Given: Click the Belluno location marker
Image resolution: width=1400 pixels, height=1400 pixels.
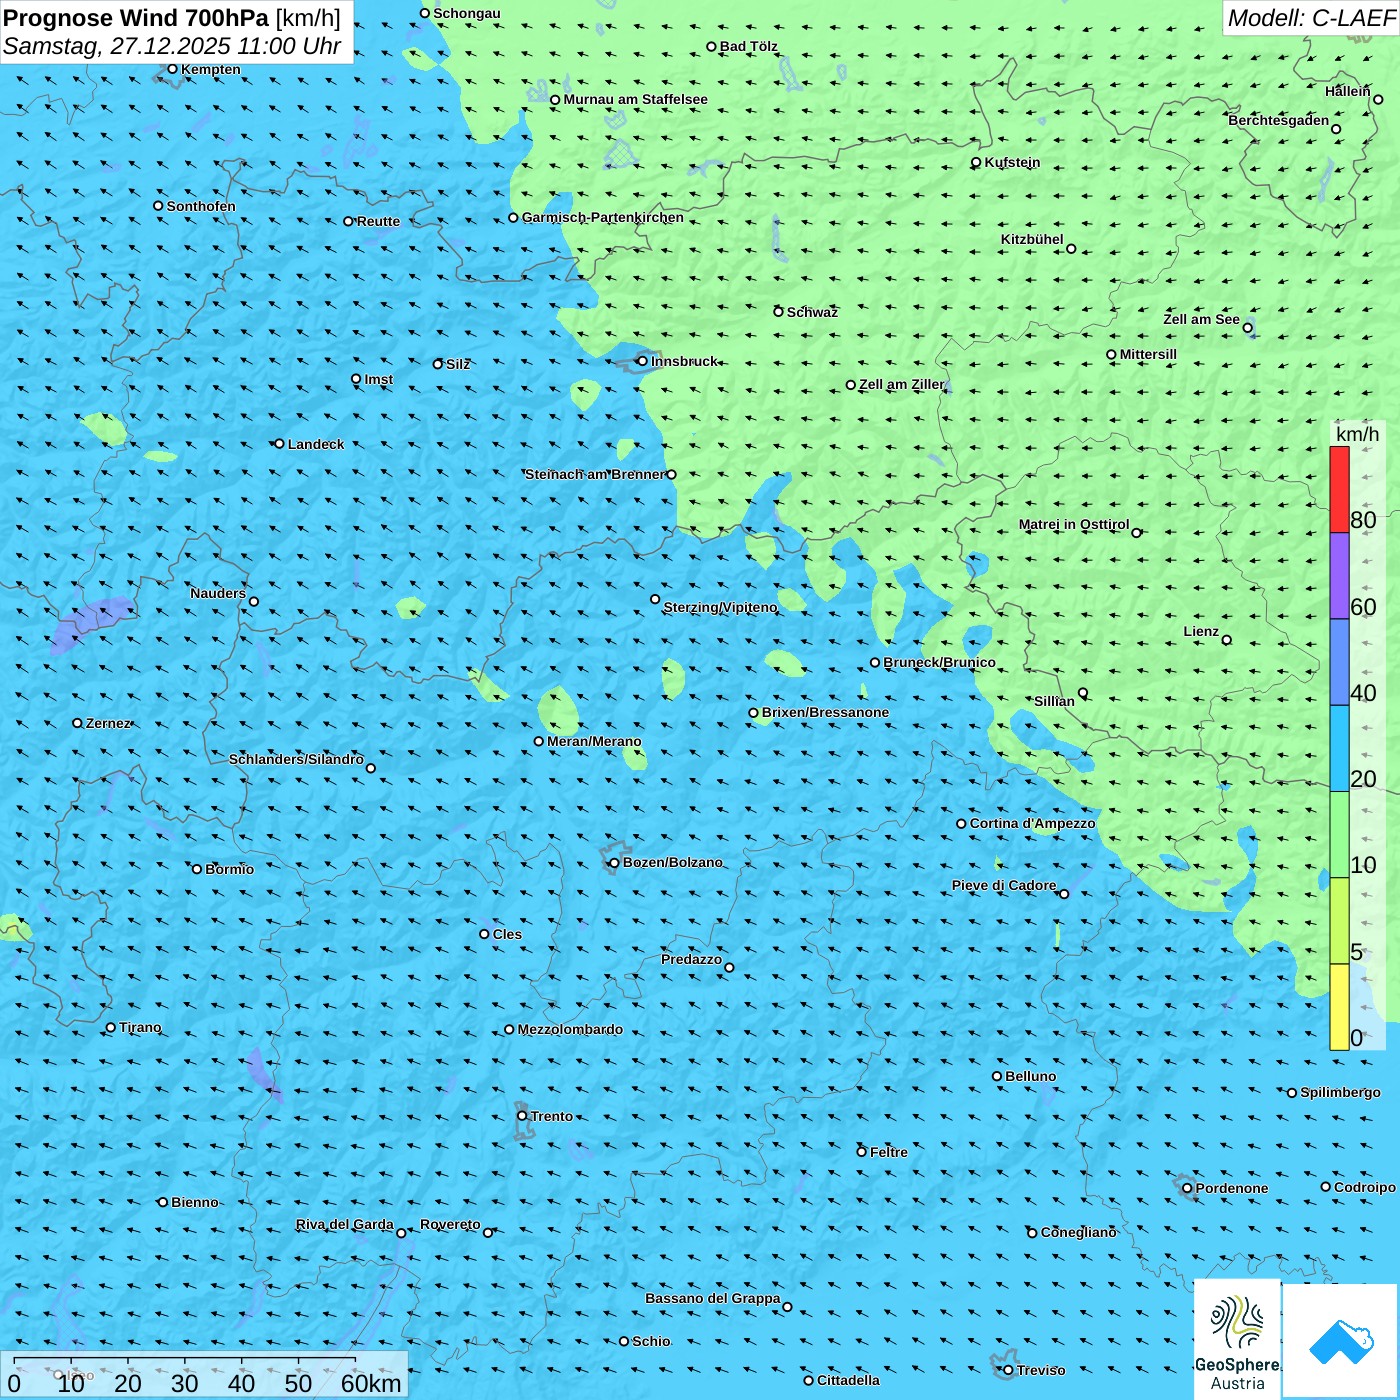Looking at the screenshot, I should 997,1076.
